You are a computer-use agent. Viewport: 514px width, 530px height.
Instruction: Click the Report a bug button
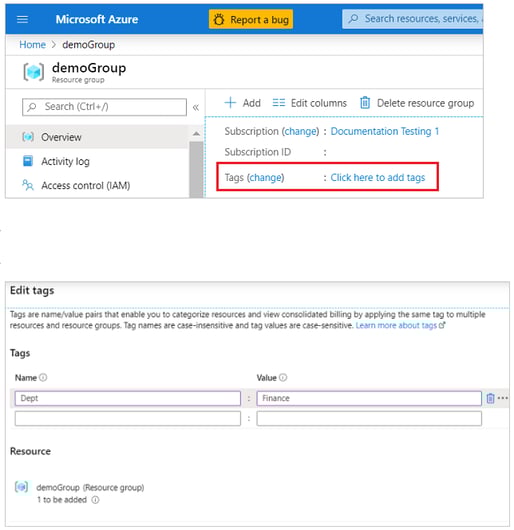[x=251, y=19]
